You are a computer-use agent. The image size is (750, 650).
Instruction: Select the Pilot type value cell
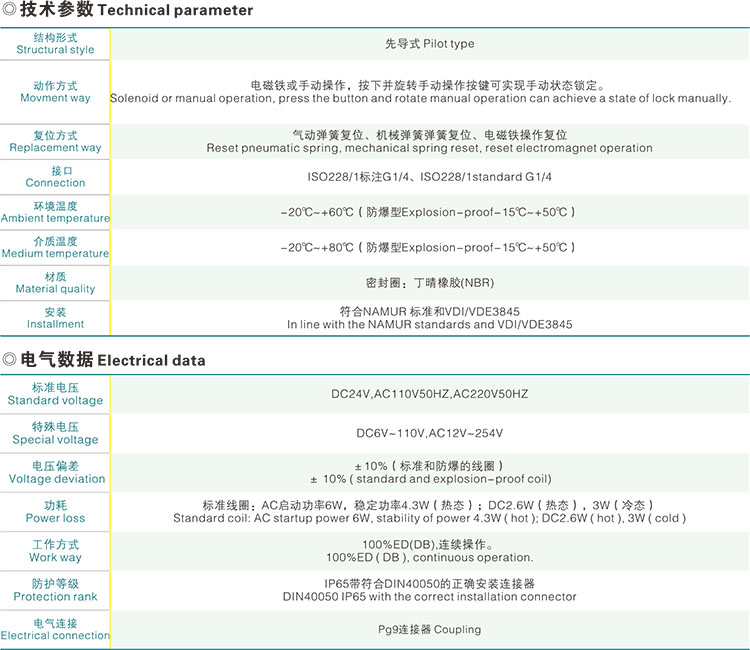(429, 44)
